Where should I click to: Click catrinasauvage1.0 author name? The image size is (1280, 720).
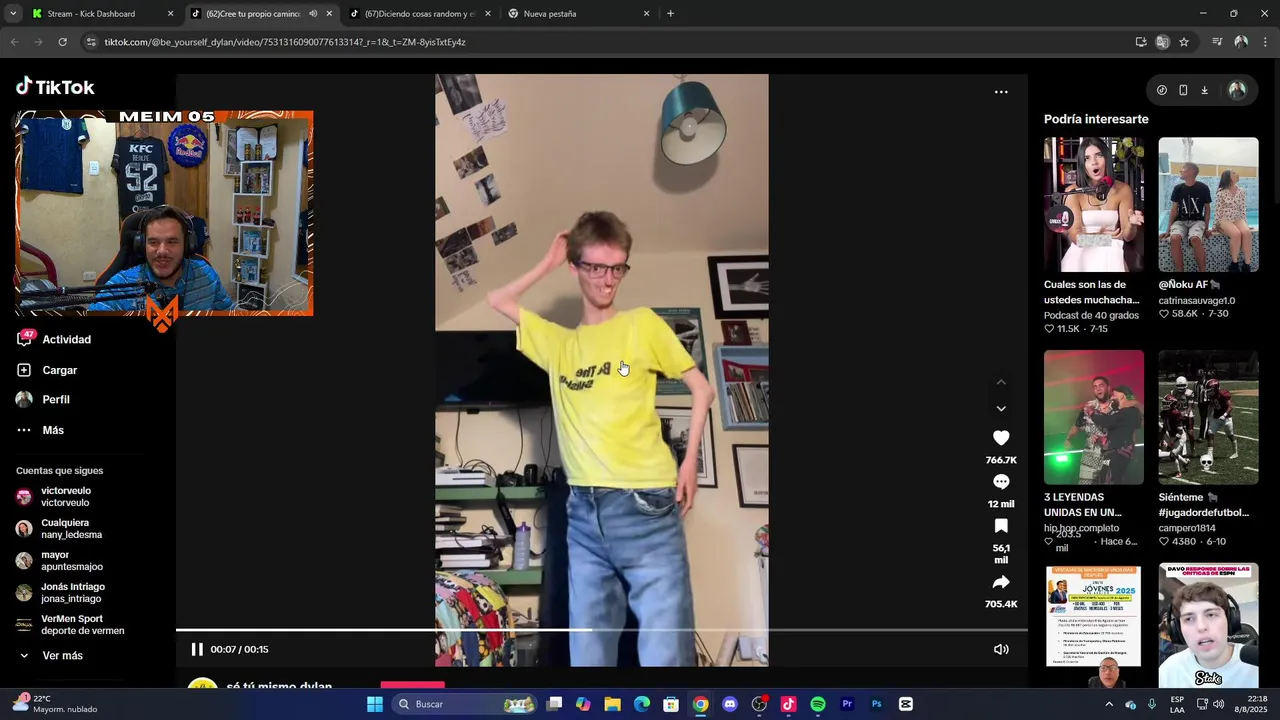(1197, 300)
